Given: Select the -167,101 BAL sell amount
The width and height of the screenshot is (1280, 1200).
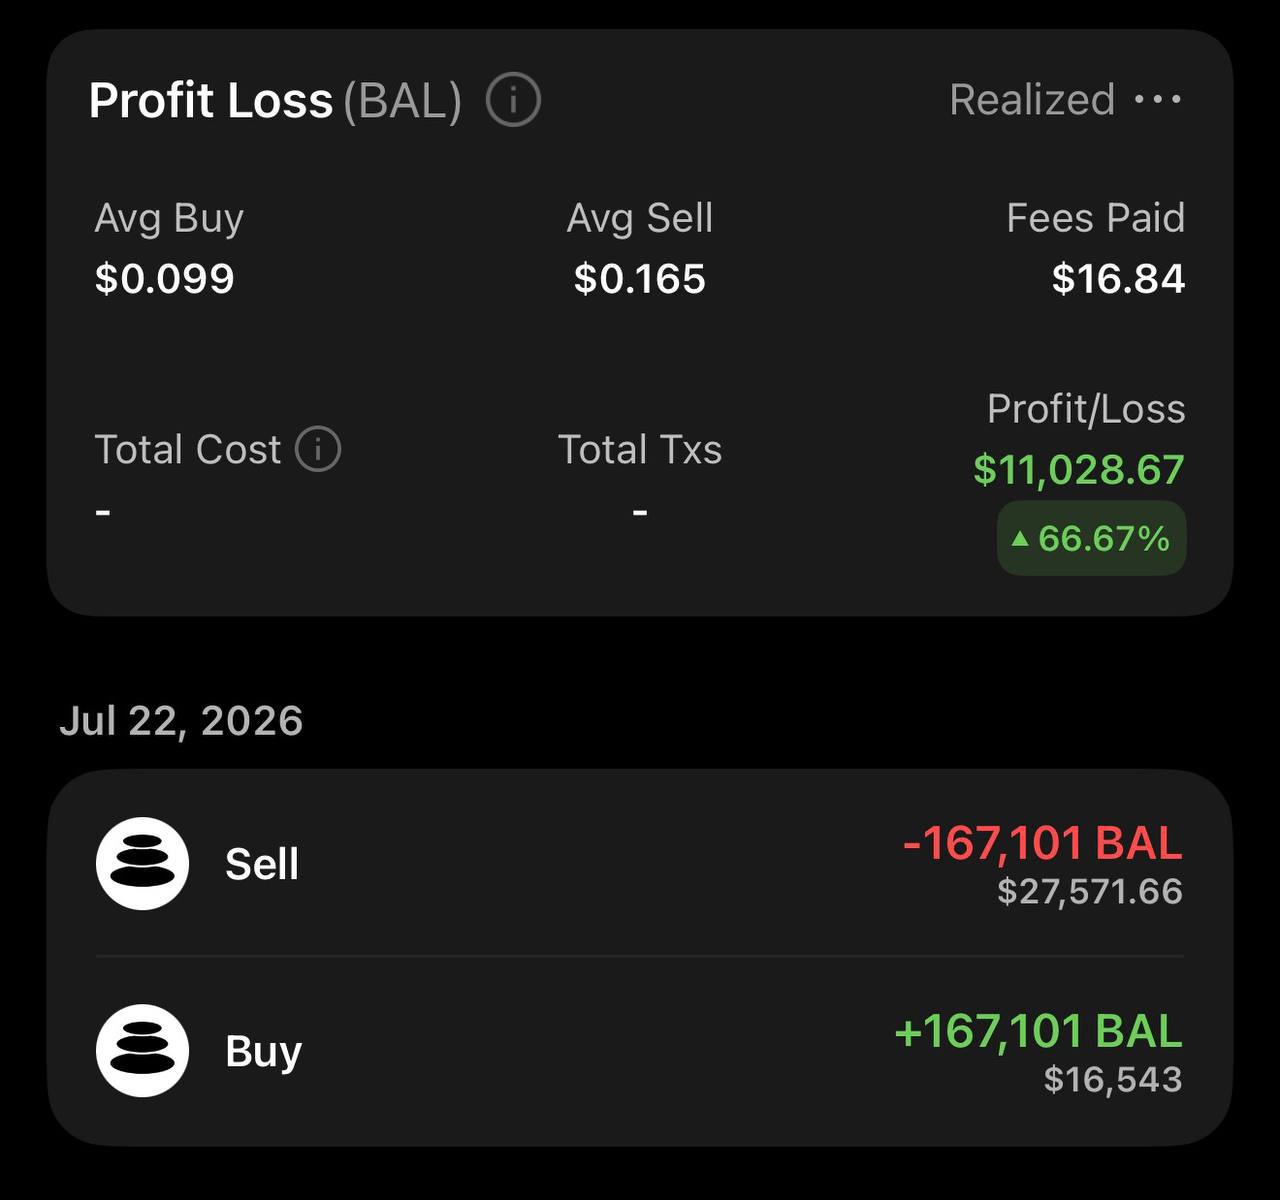Looking at the screenshot, I should tap(1042, 843).
